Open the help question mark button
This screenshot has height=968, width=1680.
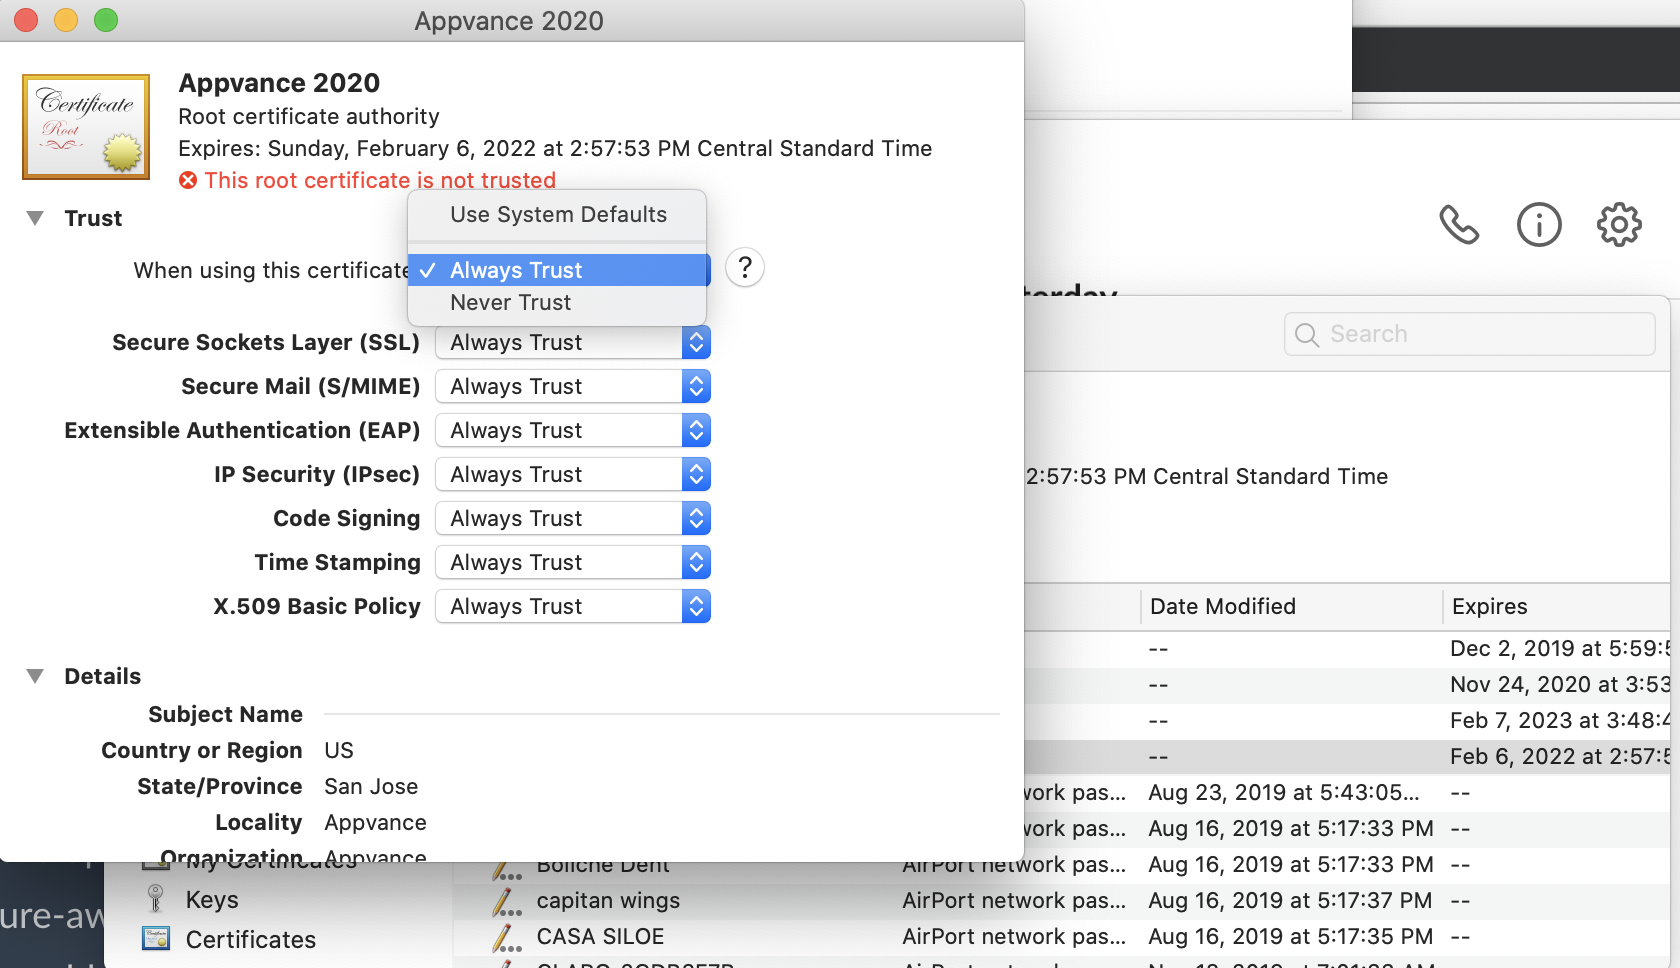(745, 268)
